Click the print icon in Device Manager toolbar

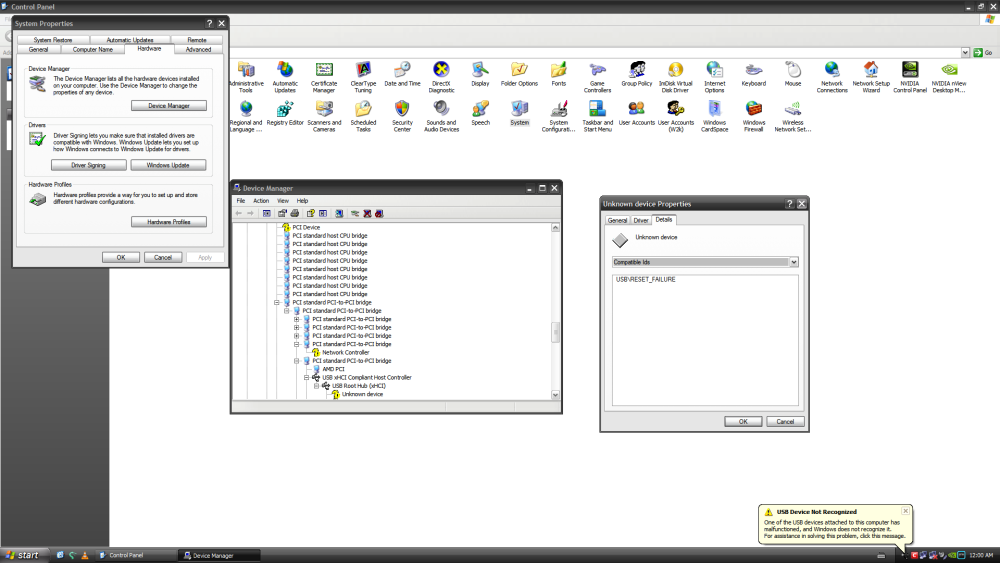295,213
